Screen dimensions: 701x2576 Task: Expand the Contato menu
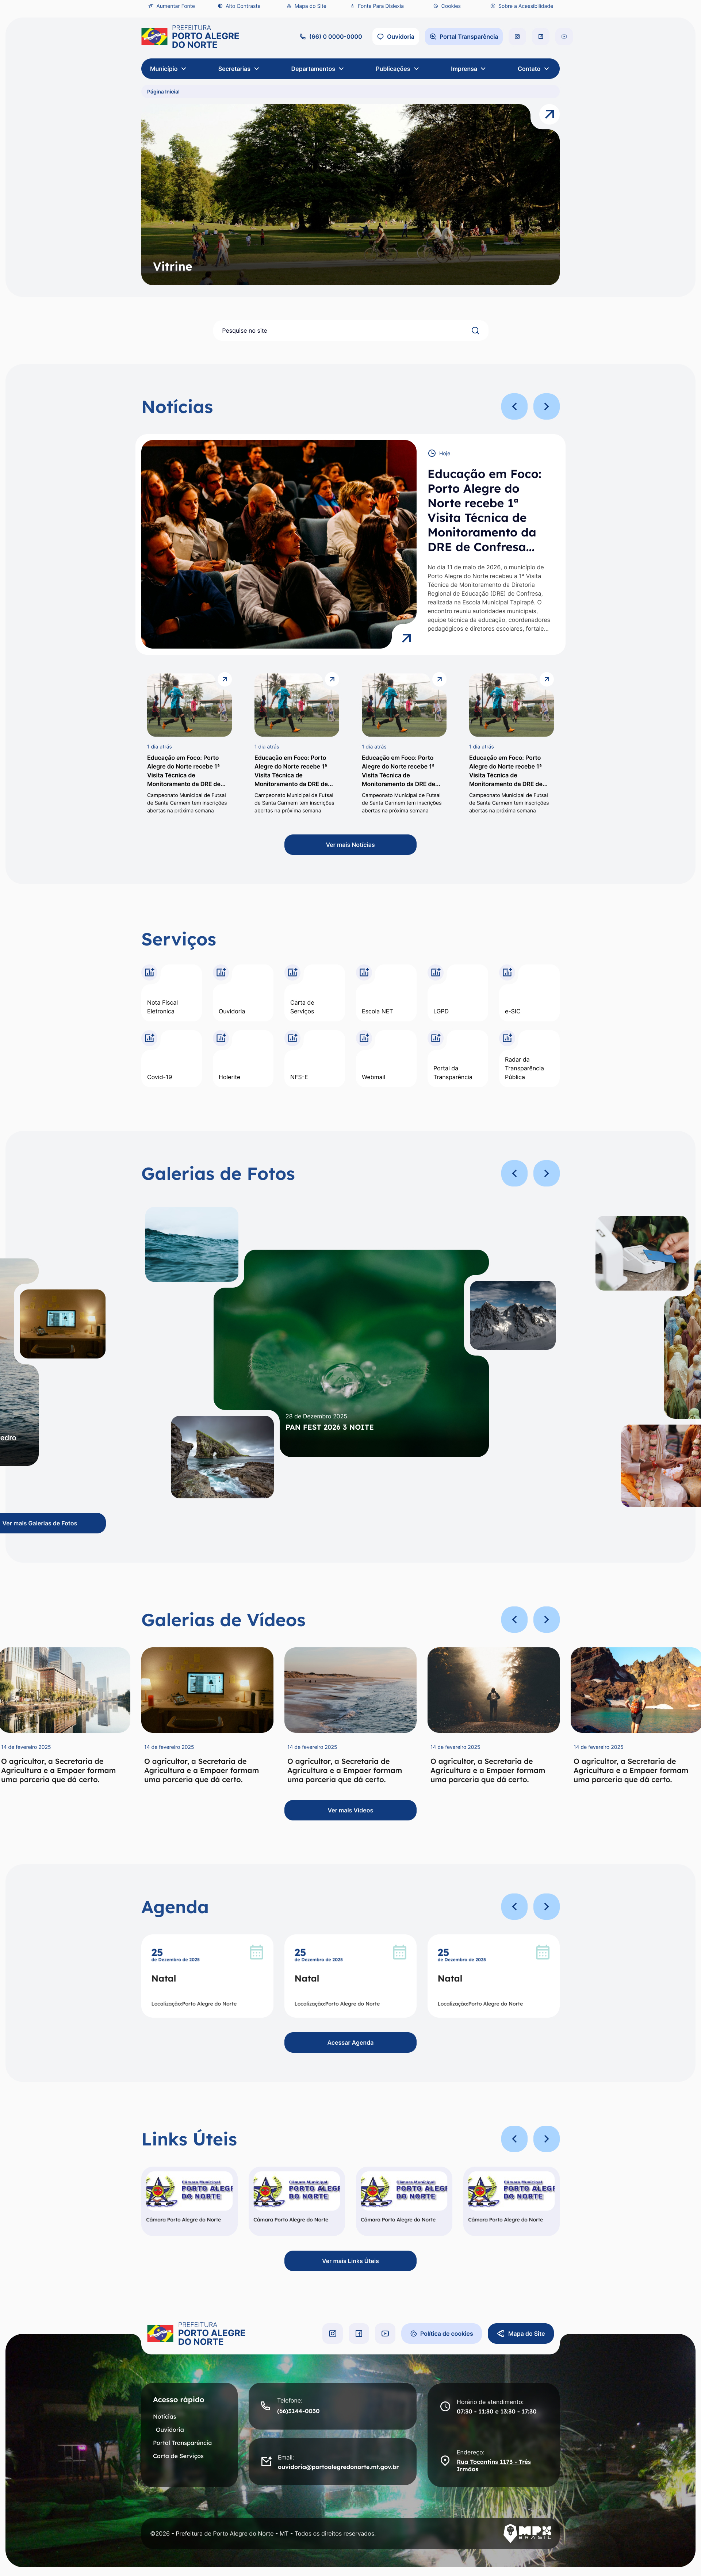coord(533,69)
